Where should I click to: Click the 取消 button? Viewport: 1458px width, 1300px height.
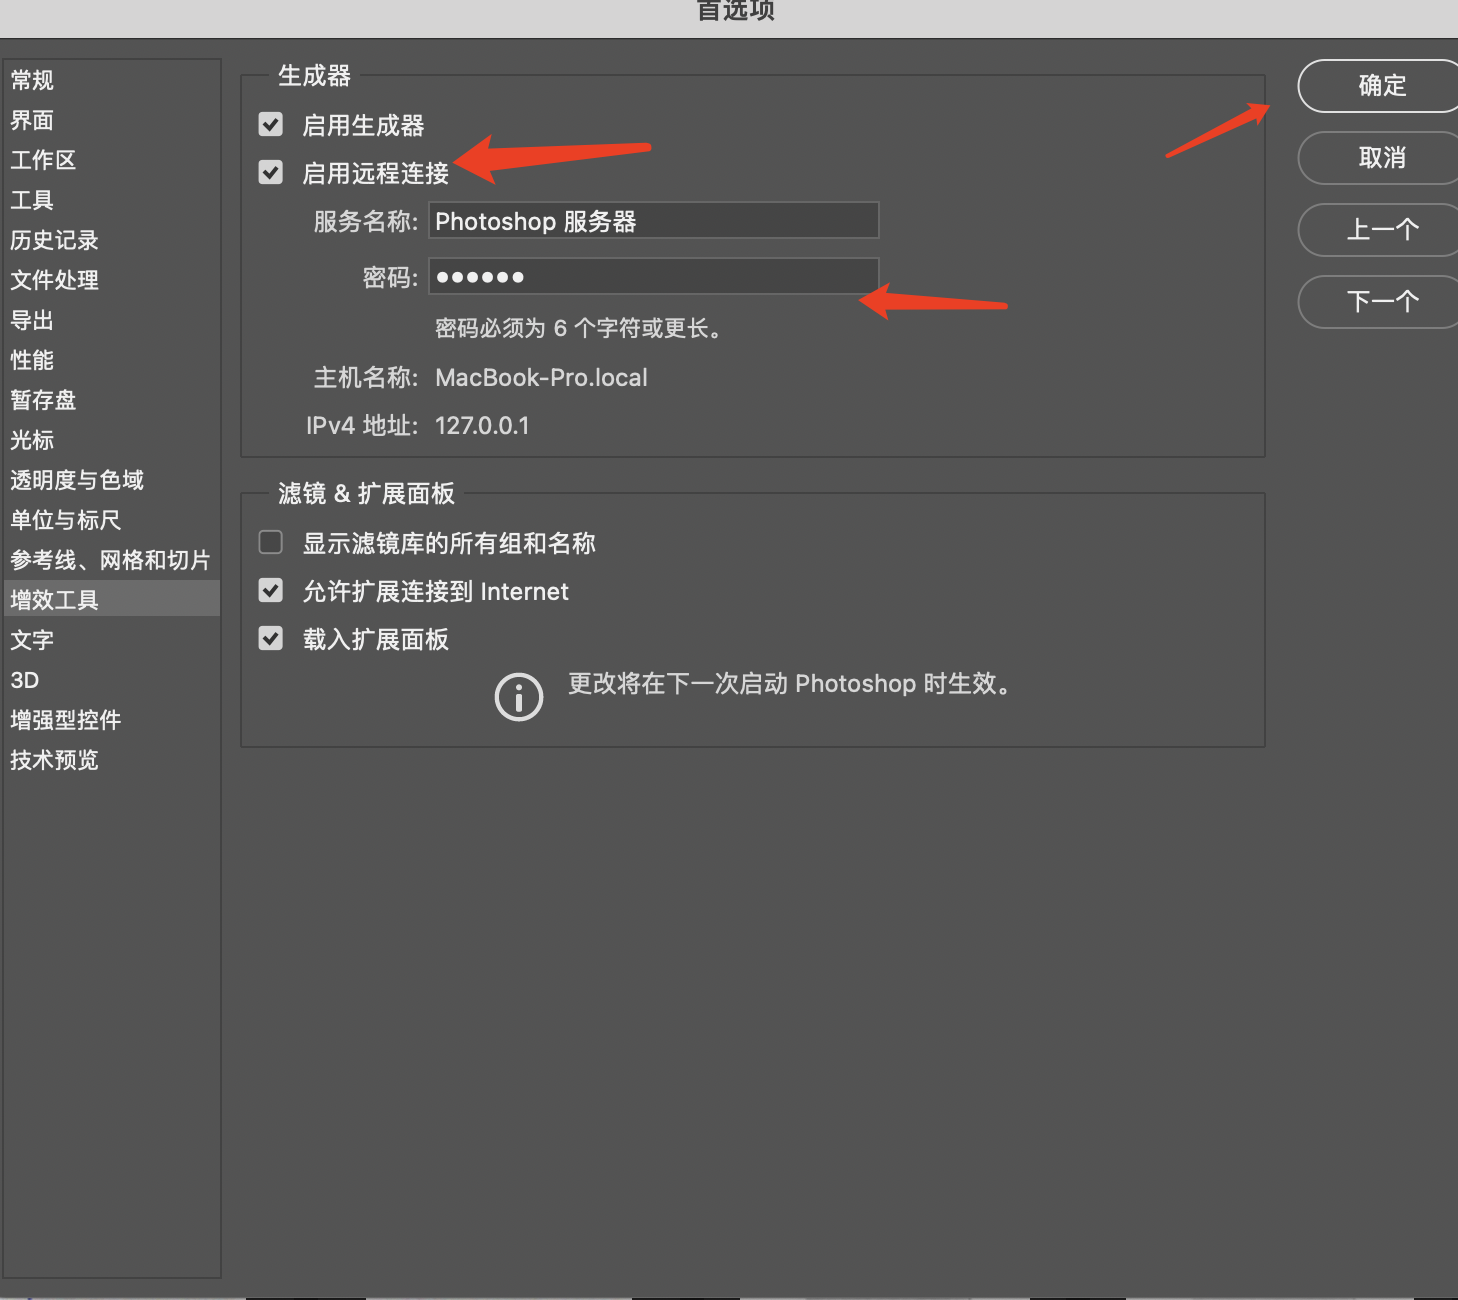[x=1380, y=158]
